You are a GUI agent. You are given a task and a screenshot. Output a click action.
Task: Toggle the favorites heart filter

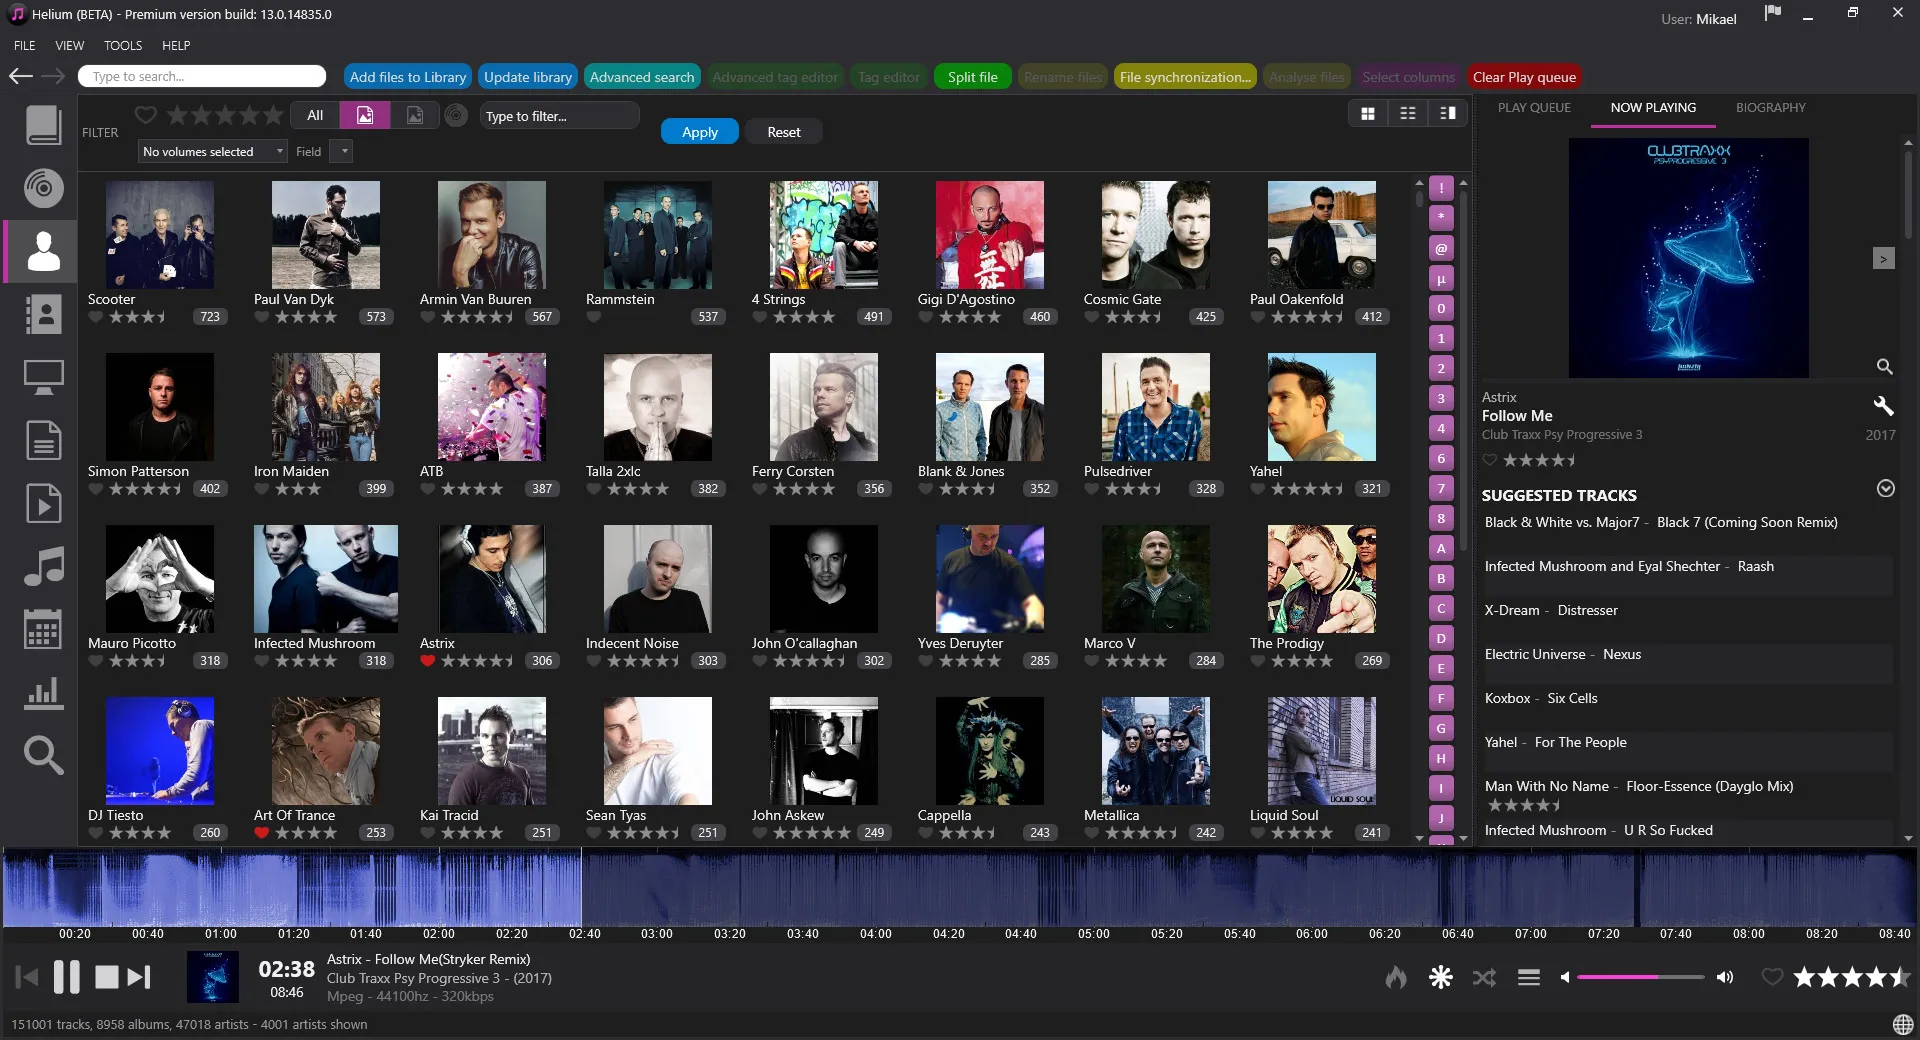pos(146,115)
